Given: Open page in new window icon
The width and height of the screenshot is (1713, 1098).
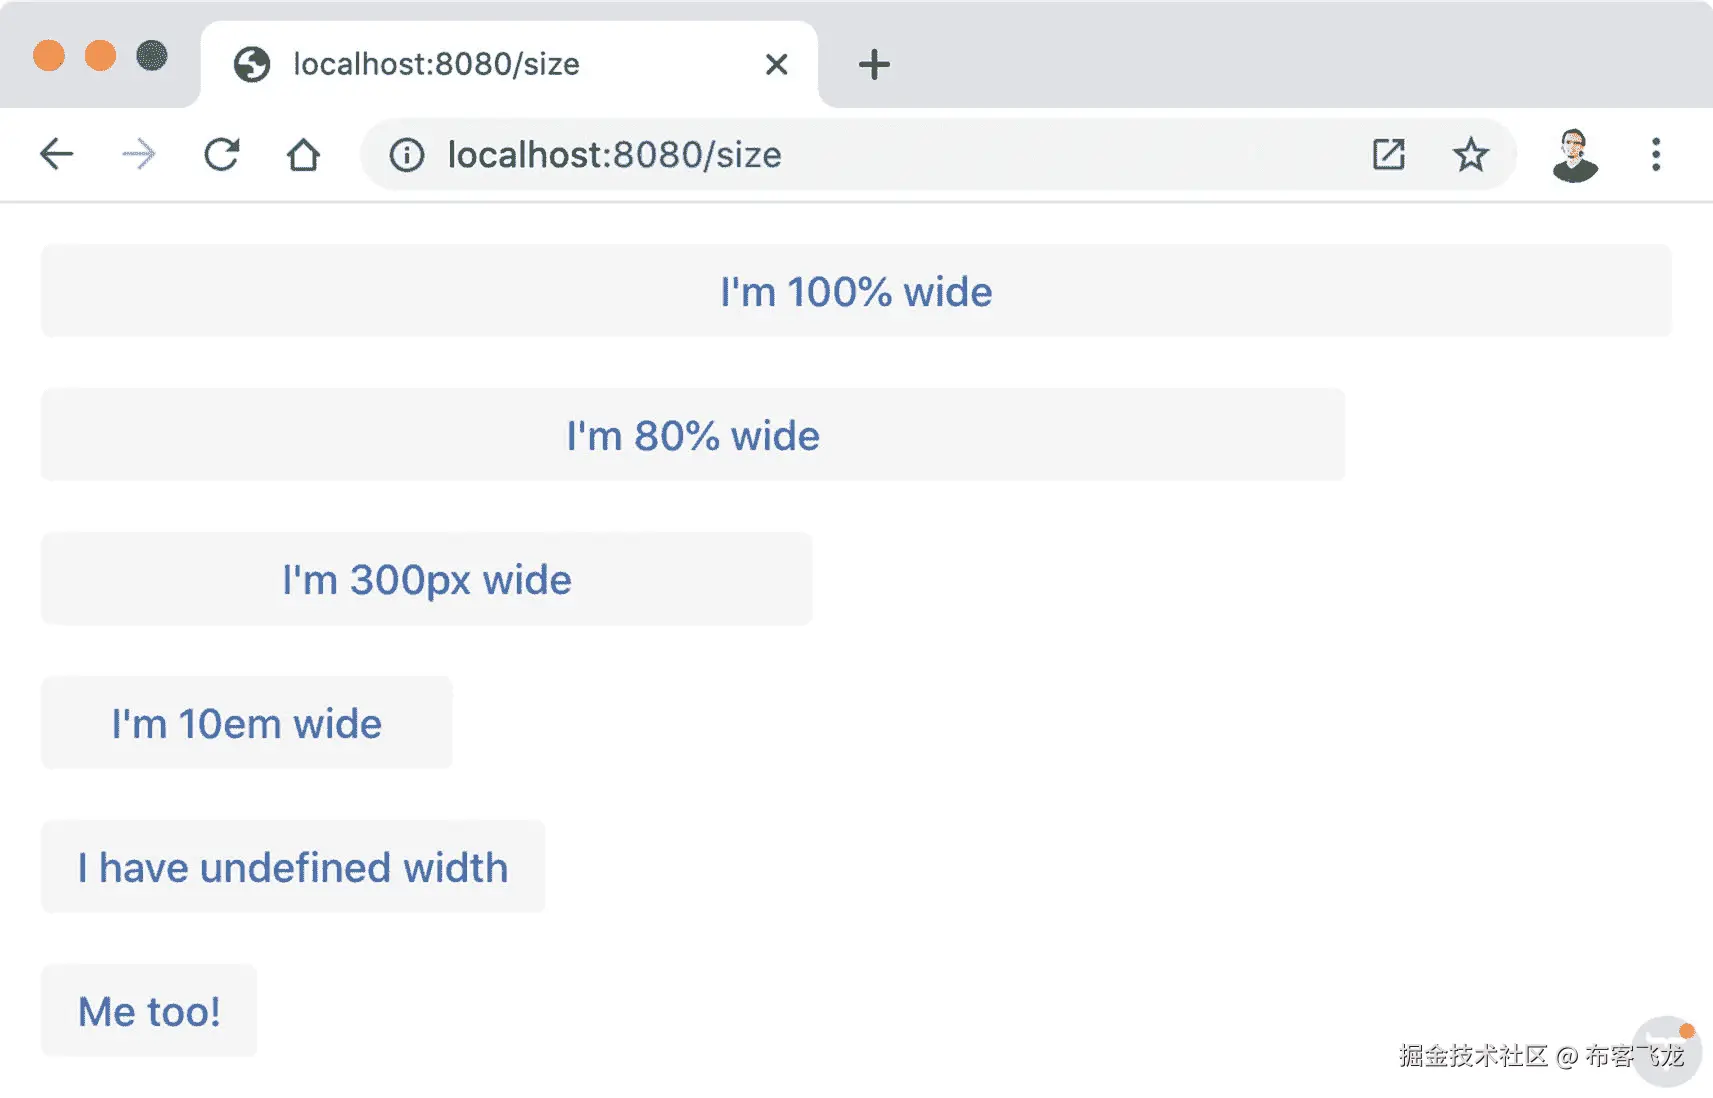Looking at the screenshot, I should tap(1388, 155).
